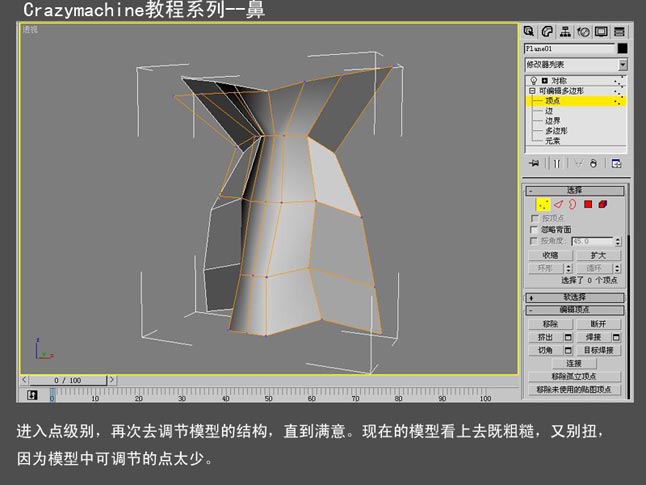Image resolution: width=646 pixels, height=485 pixels.
Task: Click the 连接 connect button
Action: (574, 363)
